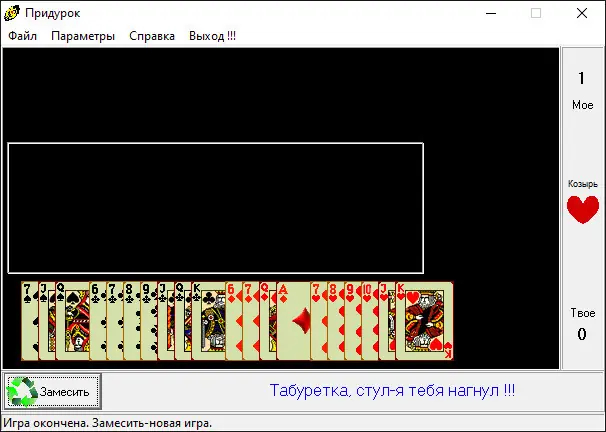Select the ace of diamonds card
Viewport: 606px width, 432px height.
(294, 321)
